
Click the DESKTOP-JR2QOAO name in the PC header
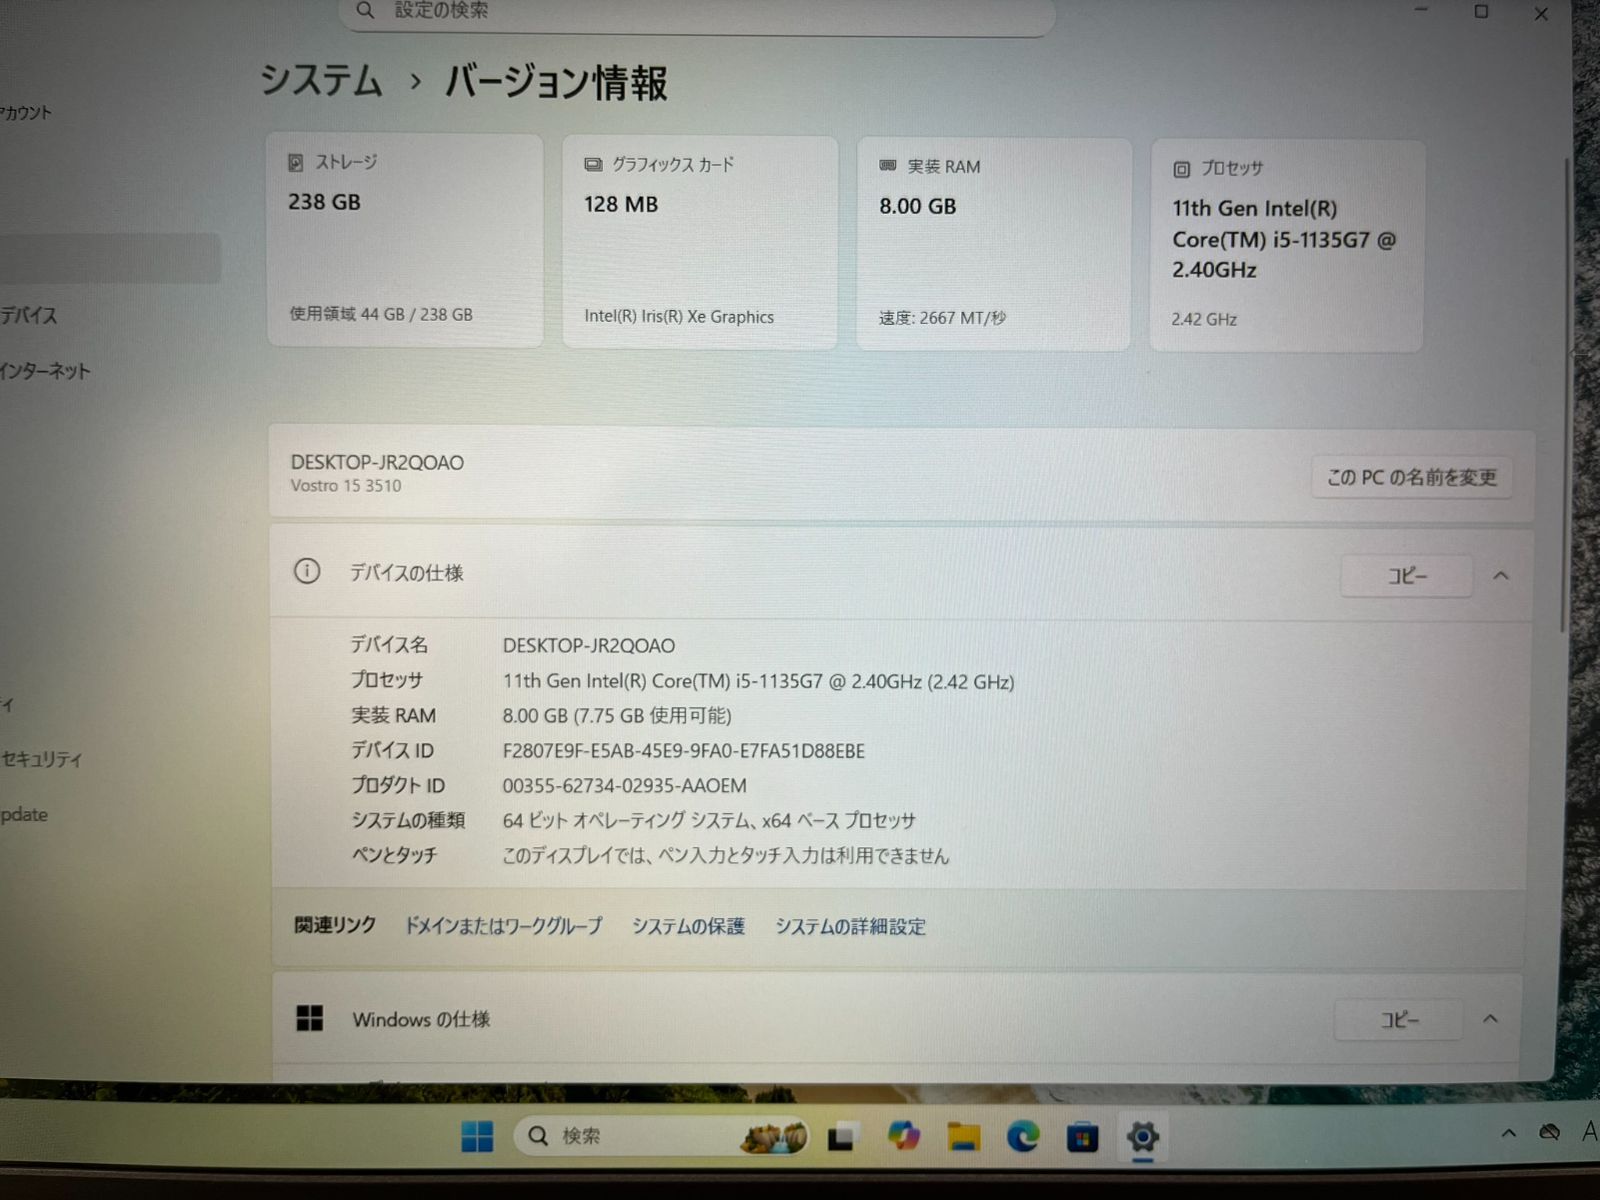377,462
